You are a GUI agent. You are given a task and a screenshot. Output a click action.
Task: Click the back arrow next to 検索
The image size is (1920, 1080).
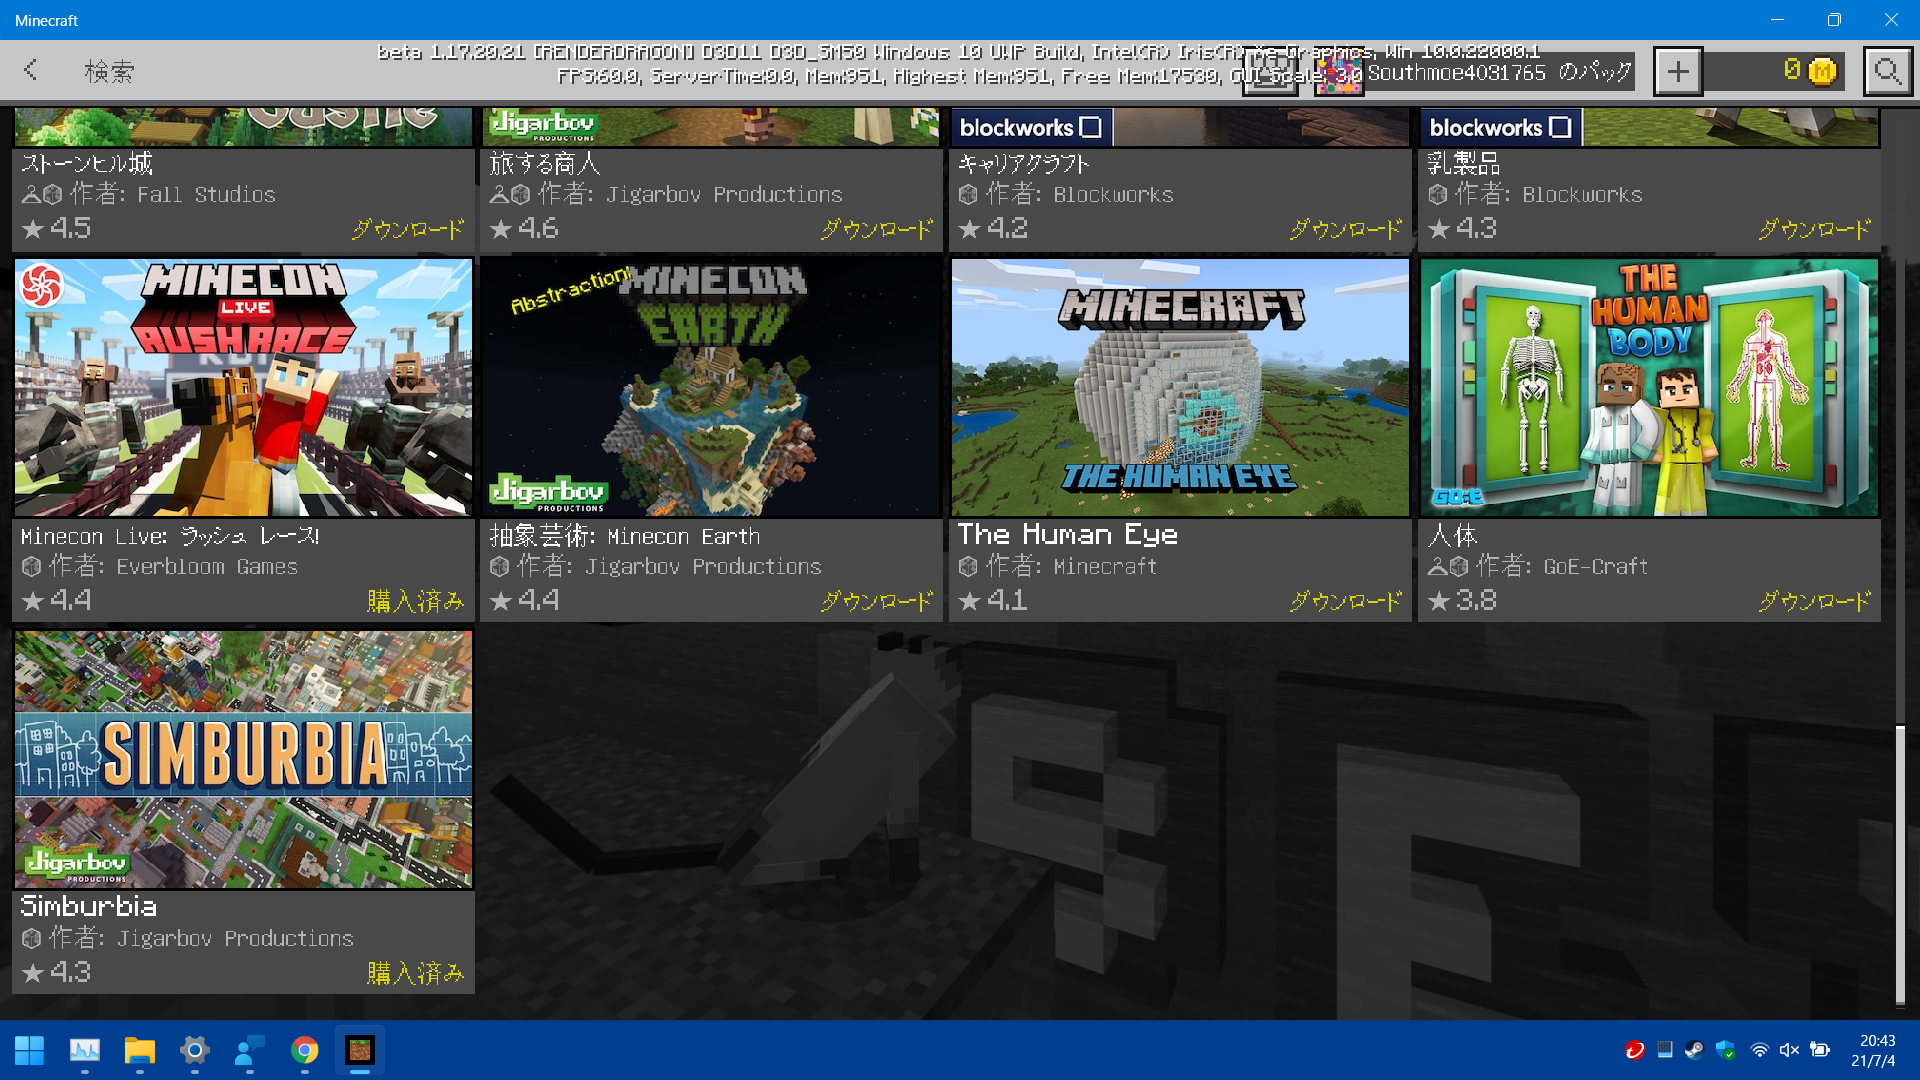pyautogui.click(x=31, y=70)
